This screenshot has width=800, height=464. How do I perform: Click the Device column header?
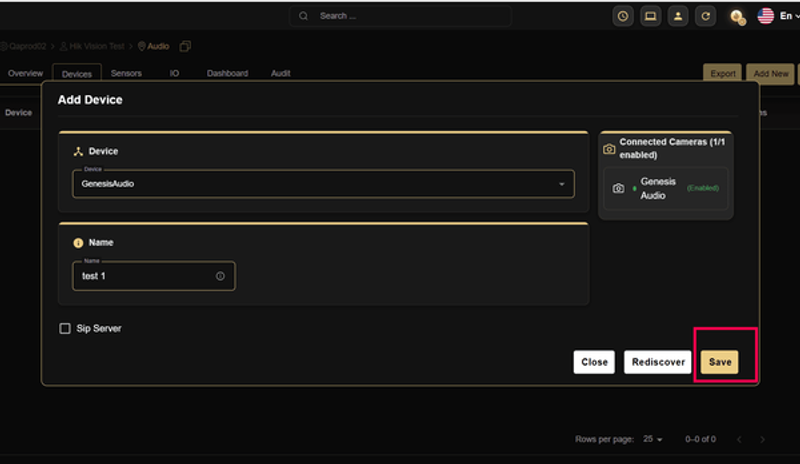[18, 113]
